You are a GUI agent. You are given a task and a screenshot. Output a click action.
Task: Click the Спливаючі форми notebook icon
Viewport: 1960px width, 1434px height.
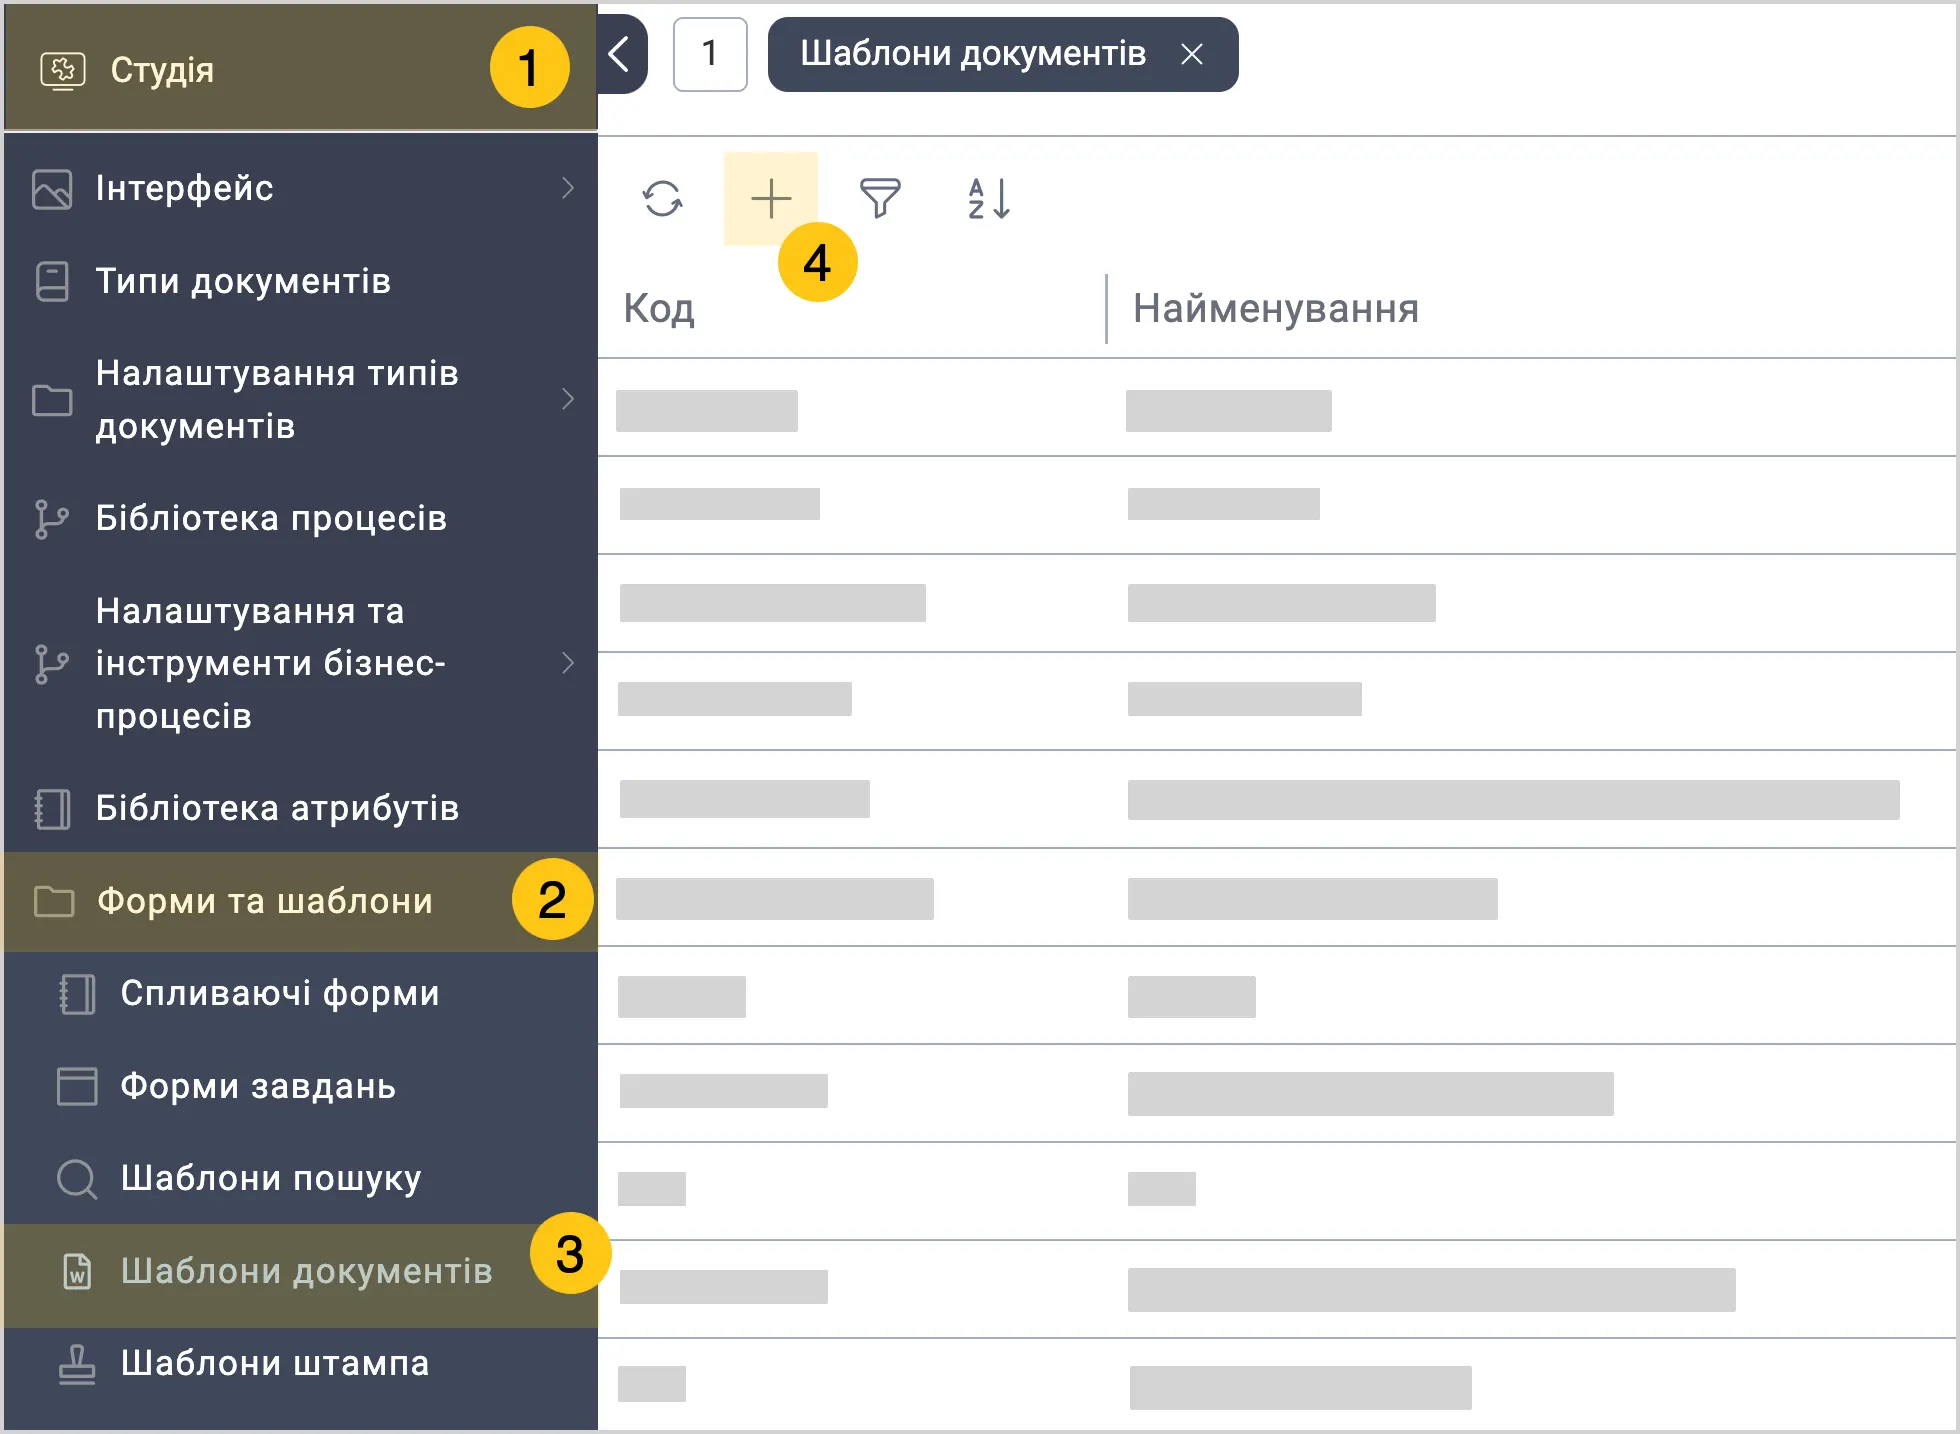click(77, 995)
